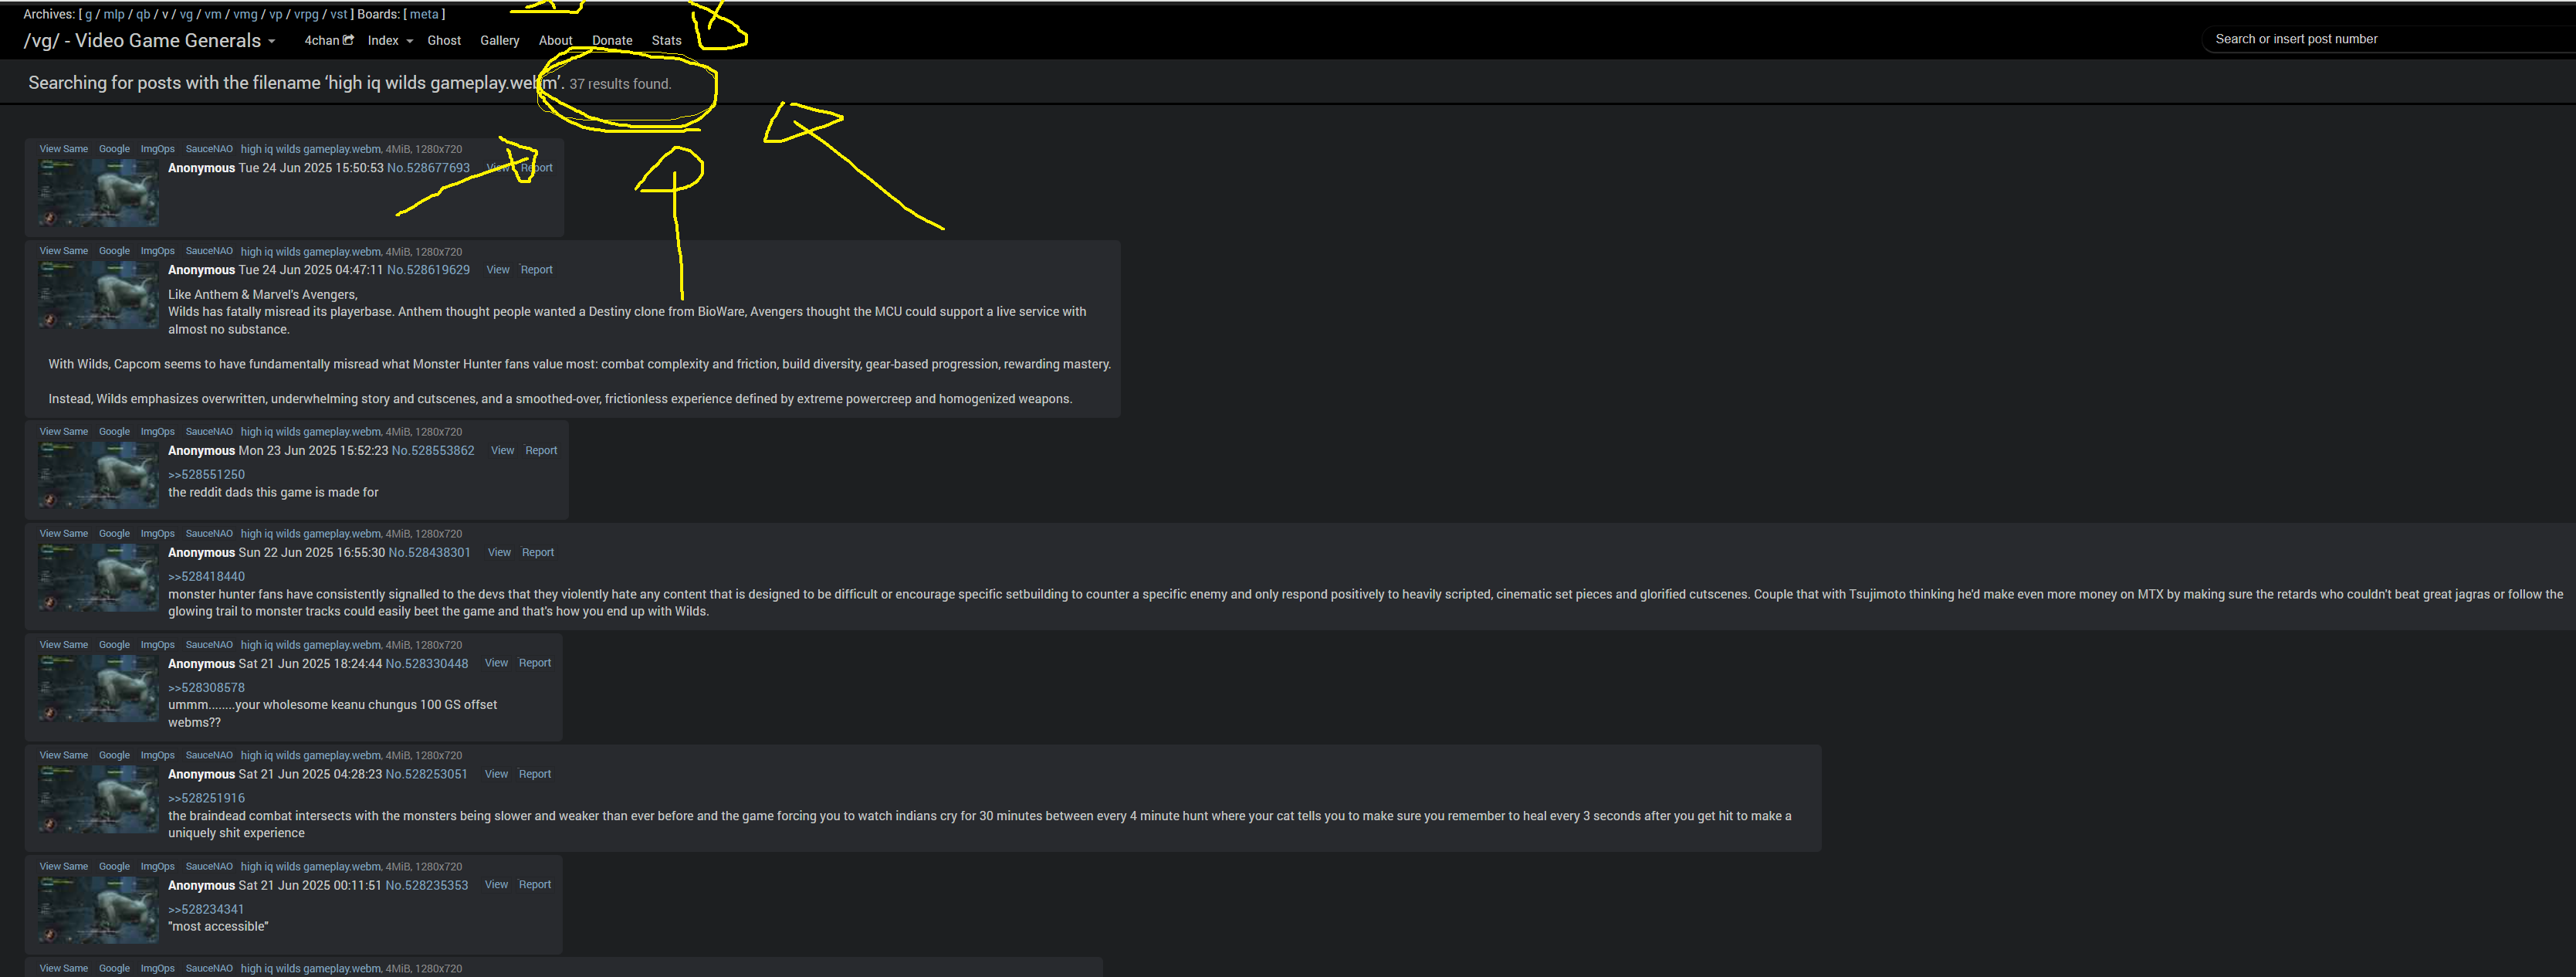The height and width of the screenshot is (977, 2576).
Task: Open webm thumbnail of post 528619629
Action: point(98,295)
